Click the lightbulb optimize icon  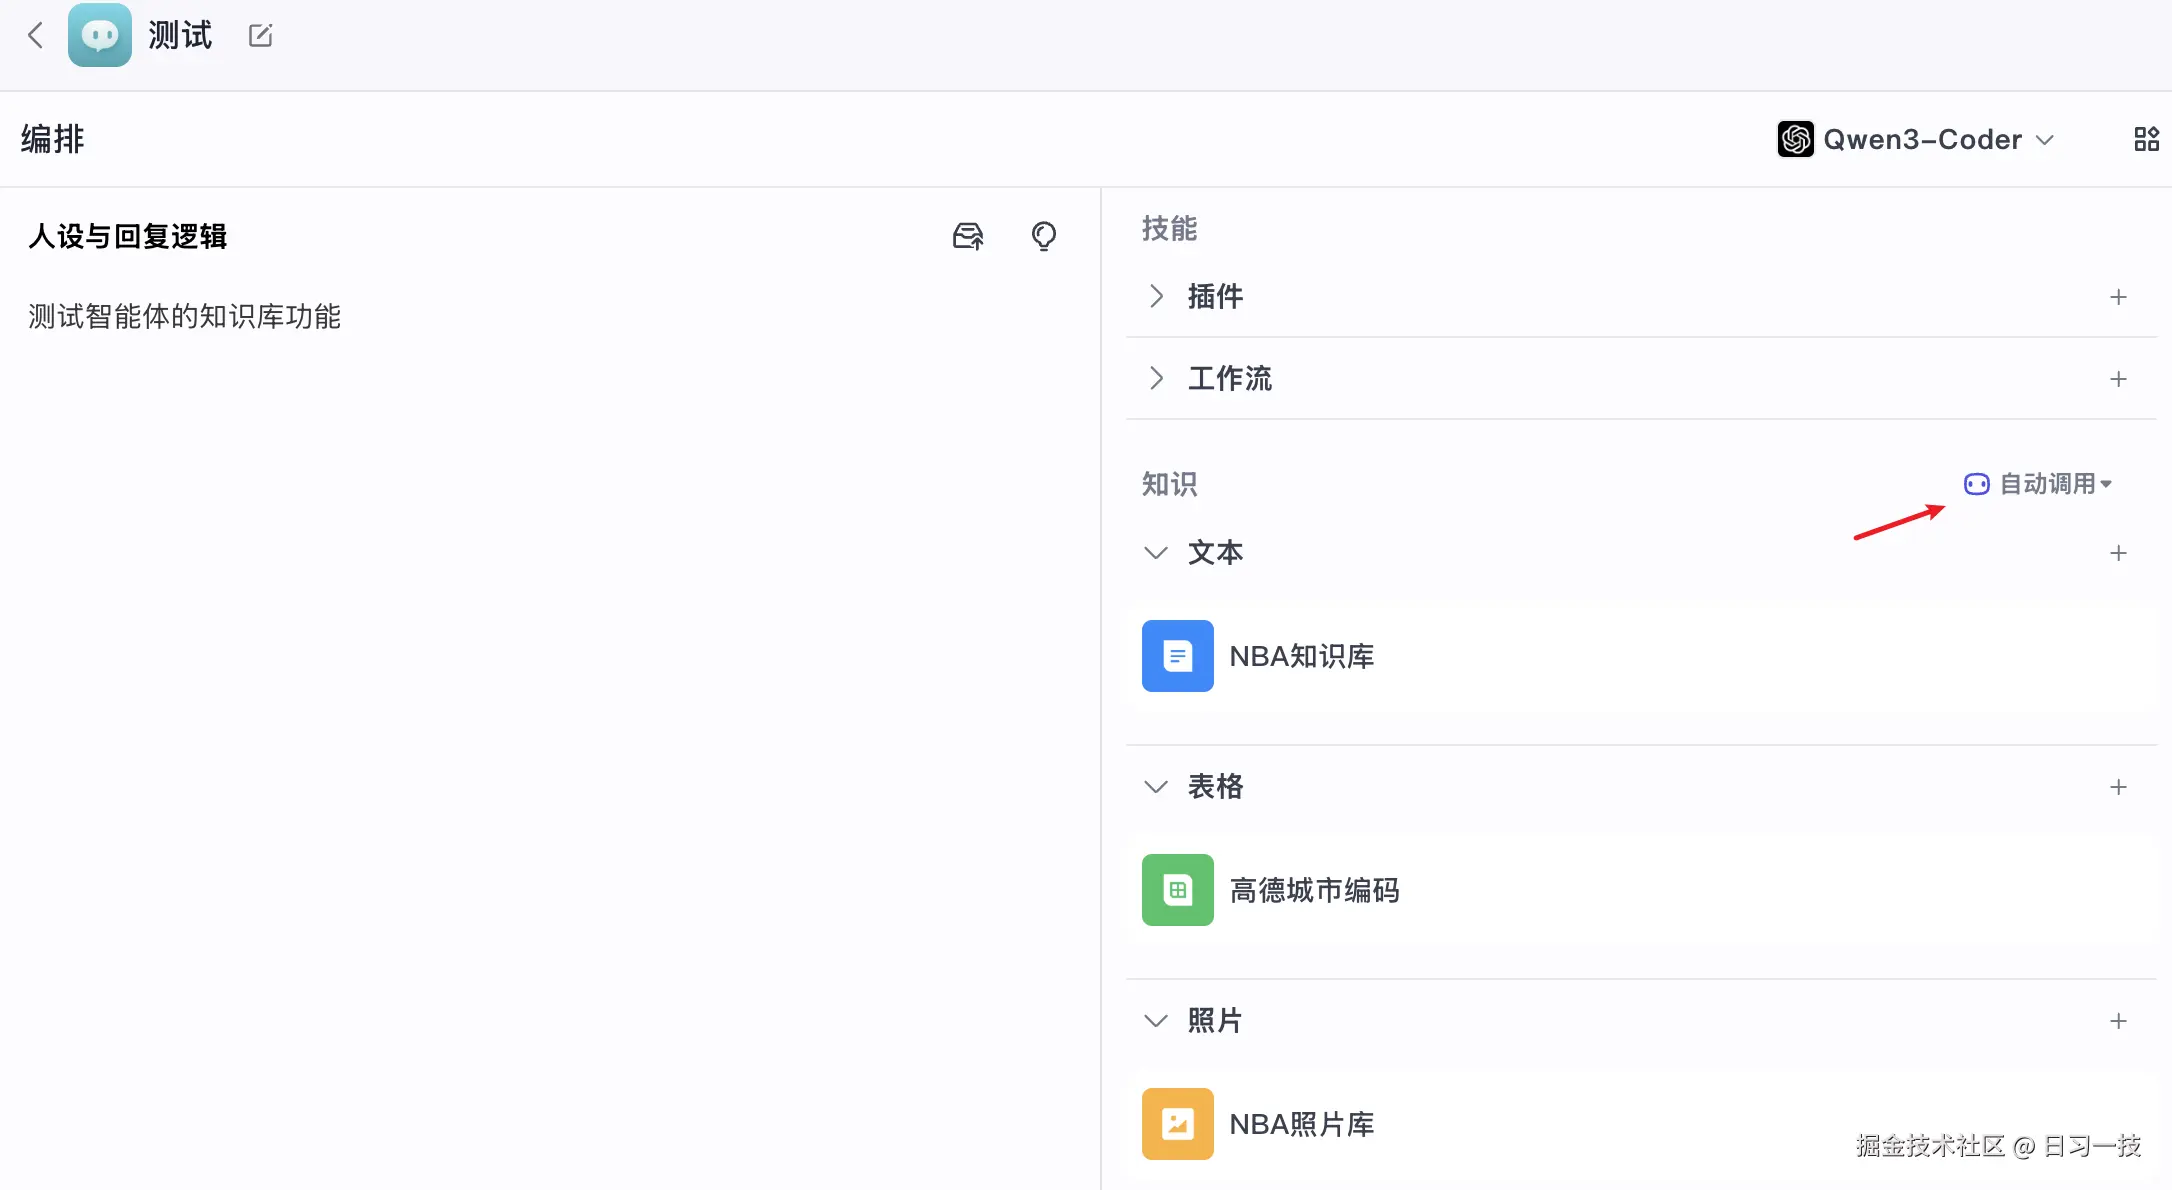[x=1043, y=236]
